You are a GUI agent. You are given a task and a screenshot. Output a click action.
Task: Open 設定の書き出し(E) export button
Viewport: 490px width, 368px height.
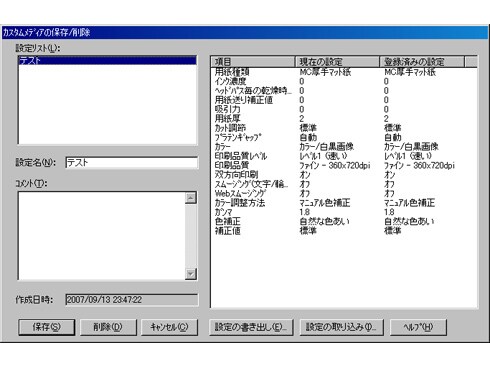click(x=251, y=327)
